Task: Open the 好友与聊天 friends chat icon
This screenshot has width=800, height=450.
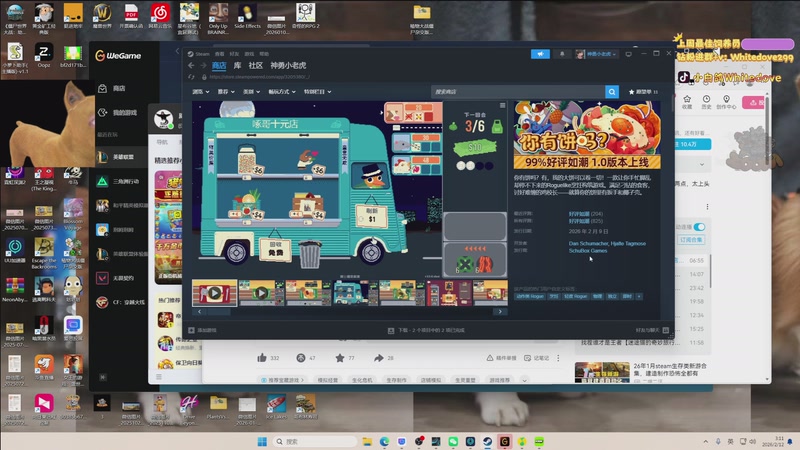Action: point(665,330)
